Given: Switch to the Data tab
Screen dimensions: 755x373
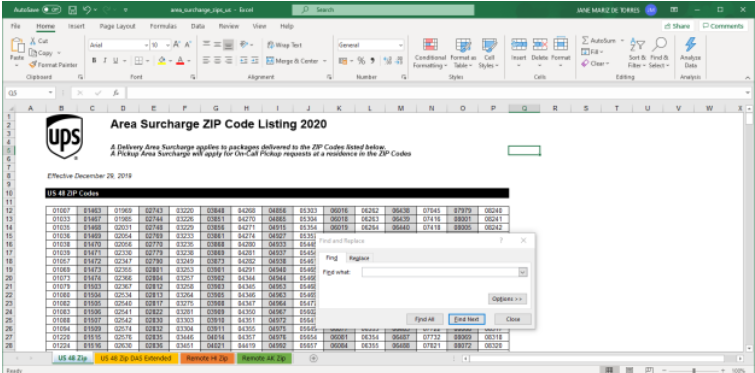Looking at the screenshot, I should point(198,26).
